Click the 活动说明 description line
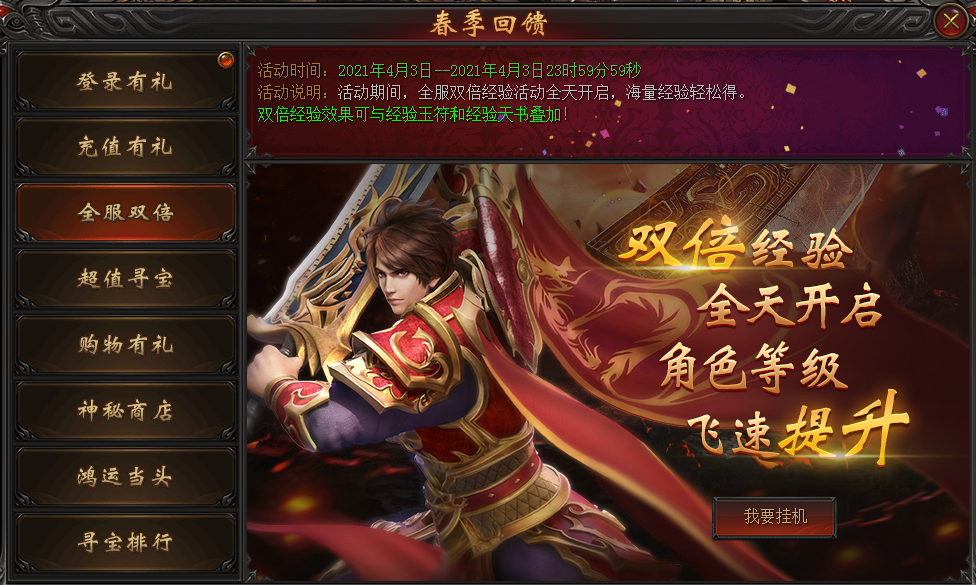Viewport: 976px width, 585px height. (x=502, y=93)
